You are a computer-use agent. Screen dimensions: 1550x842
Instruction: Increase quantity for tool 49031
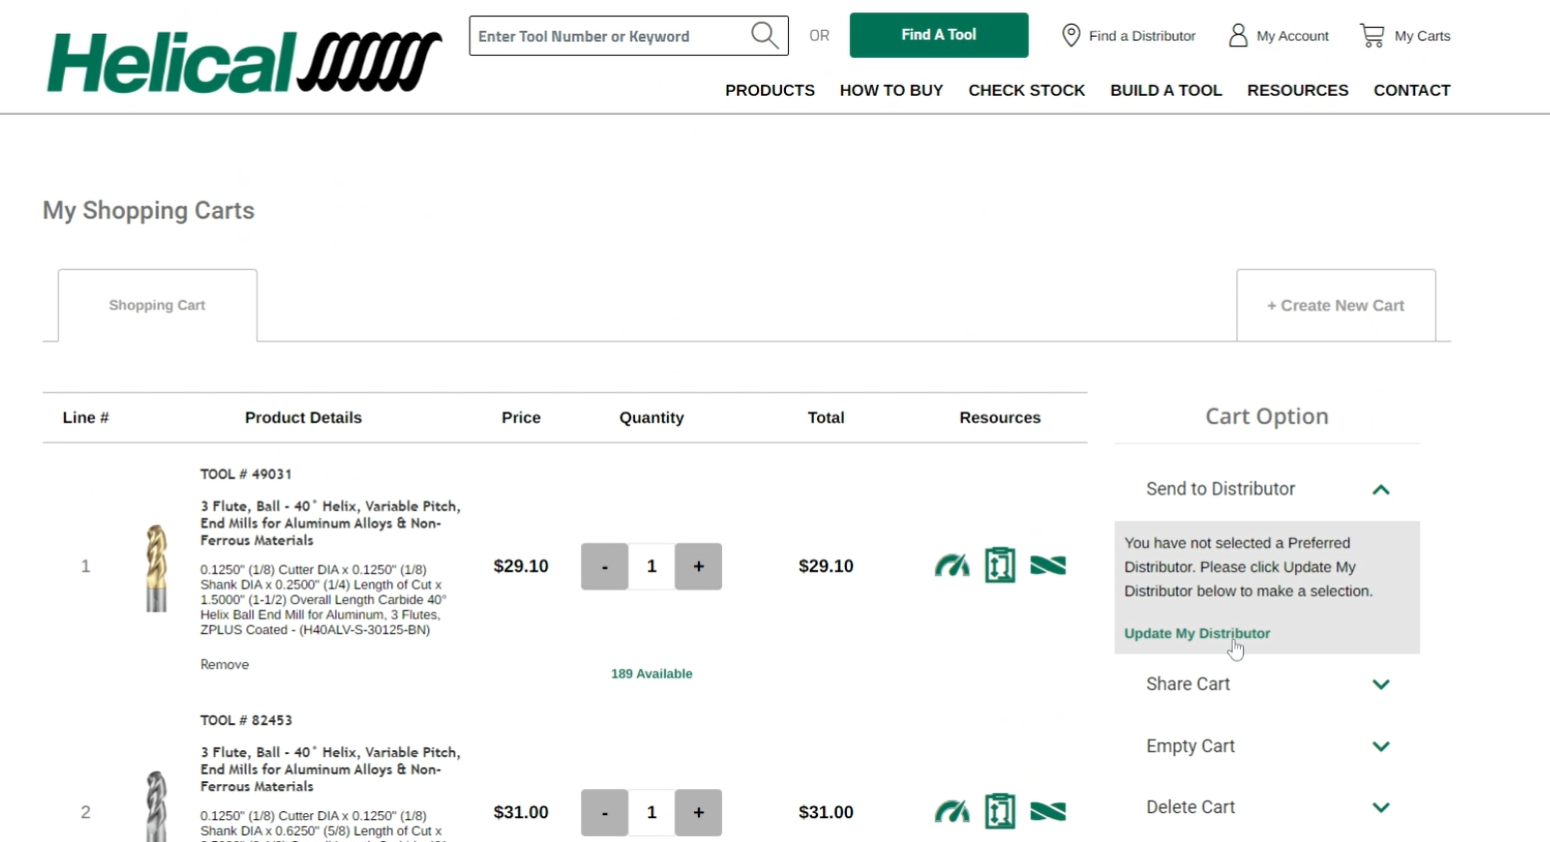pyautogui.click(x=698, y=566)
